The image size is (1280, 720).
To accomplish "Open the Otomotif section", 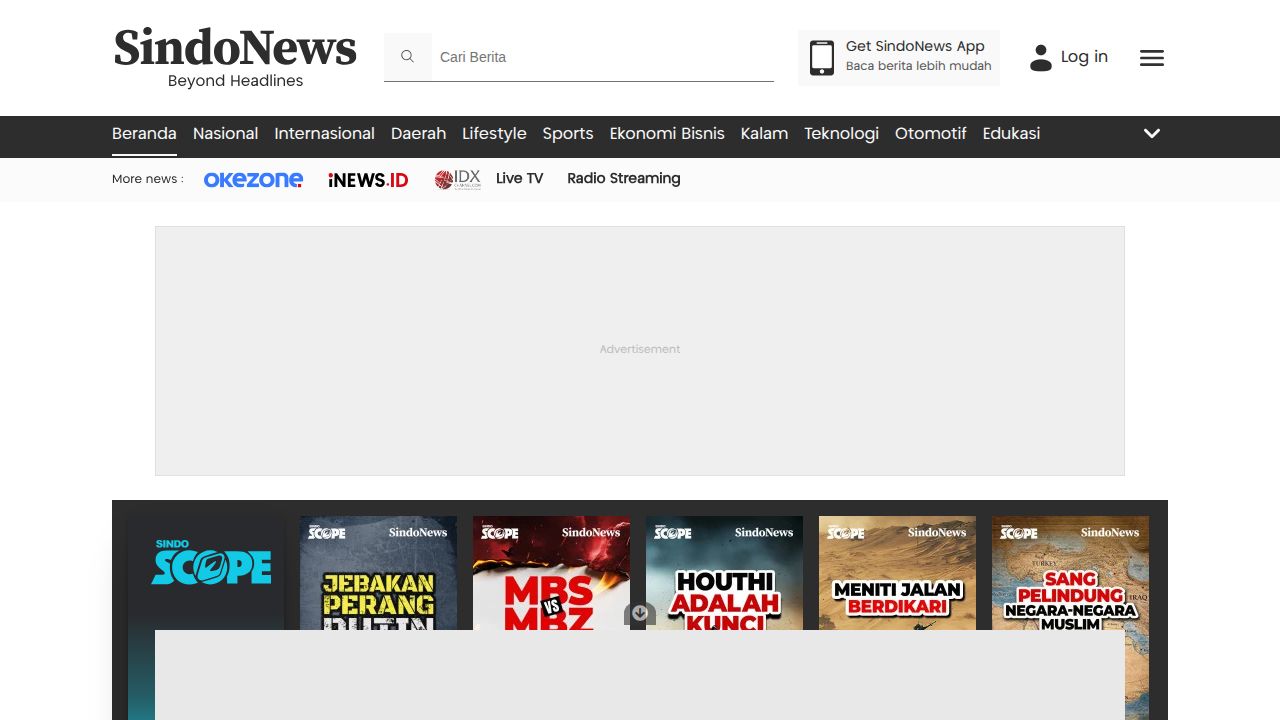I will (x=930, y=134).
